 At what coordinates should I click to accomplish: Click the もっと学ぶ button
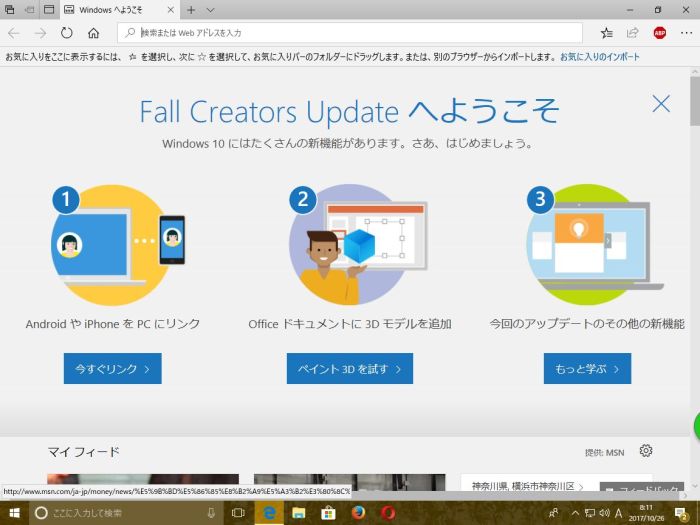(587, 368)
